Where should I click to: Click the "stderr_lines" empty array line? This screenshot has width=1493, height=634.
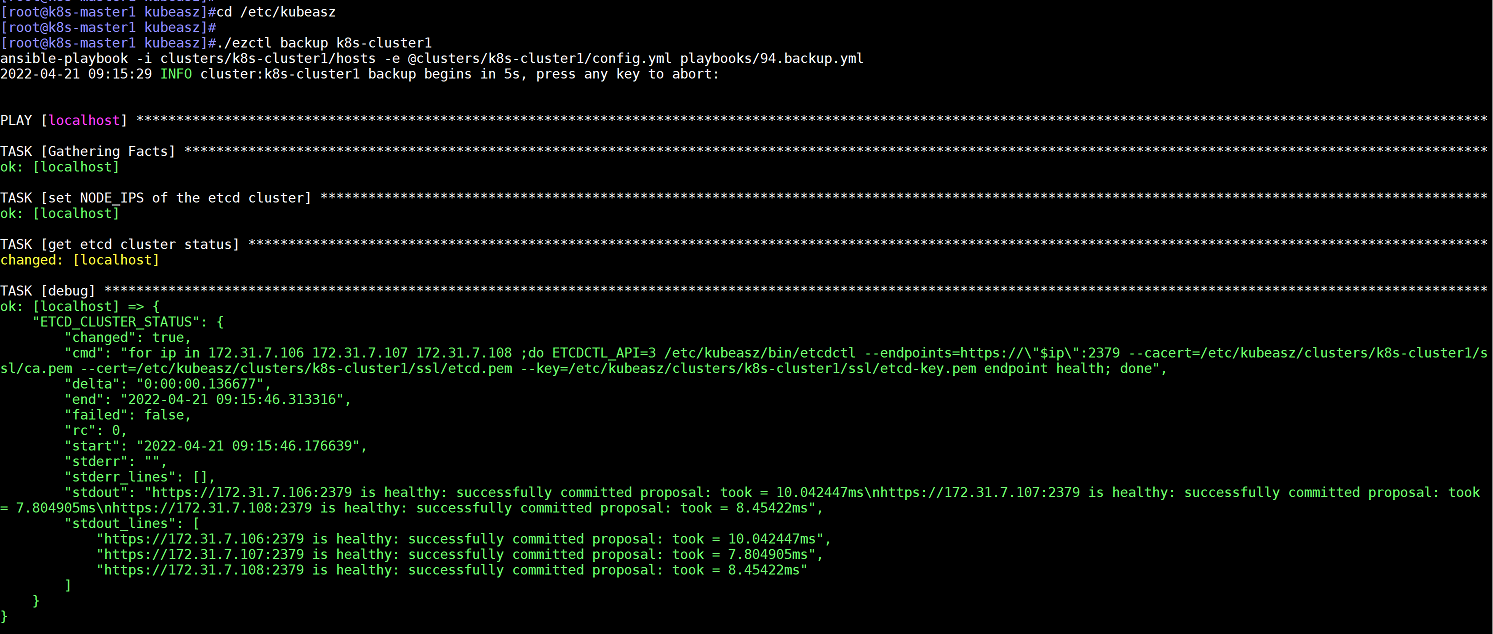point(140,477)
